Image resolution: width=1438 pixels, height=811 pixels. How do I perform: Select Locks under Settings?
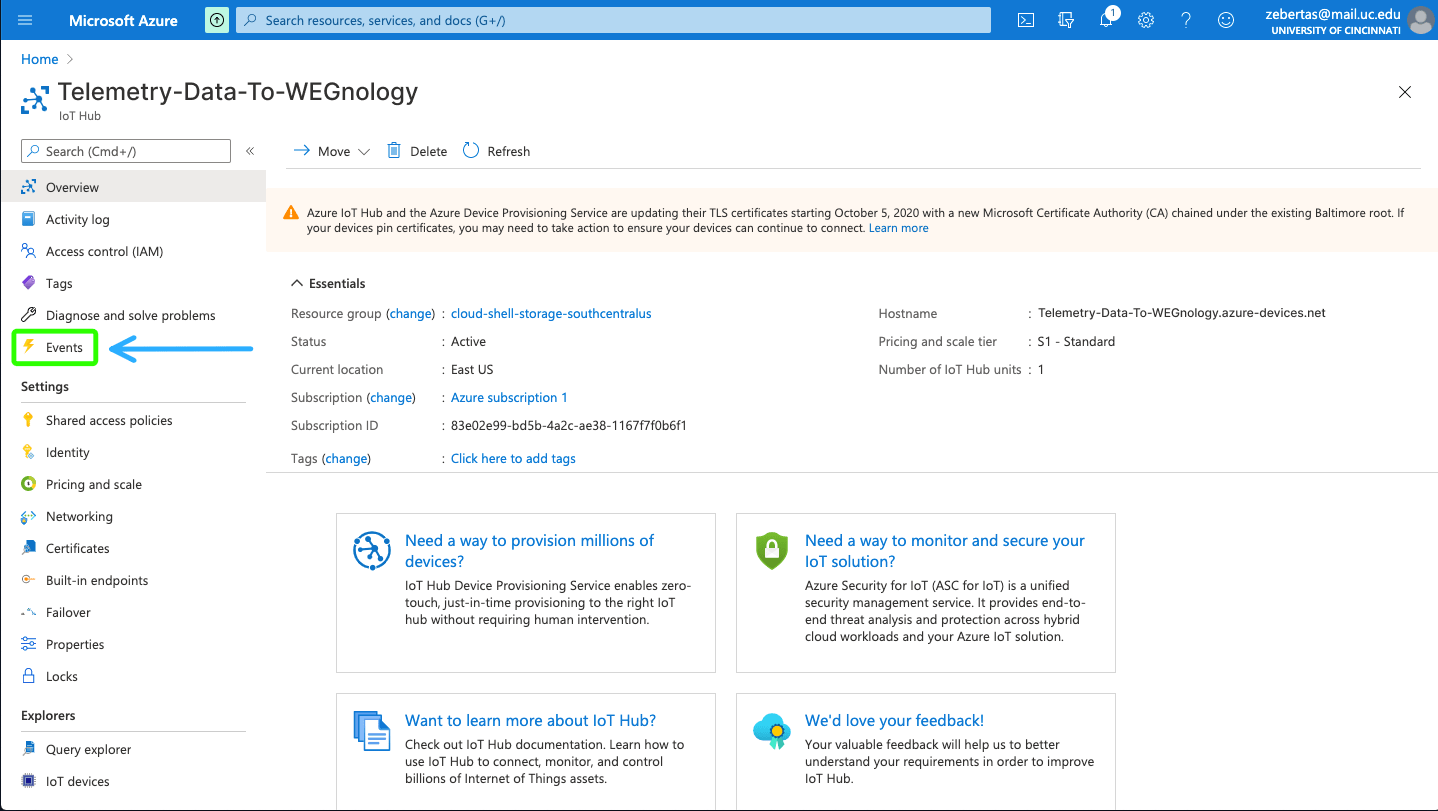(x=61, y=676)
